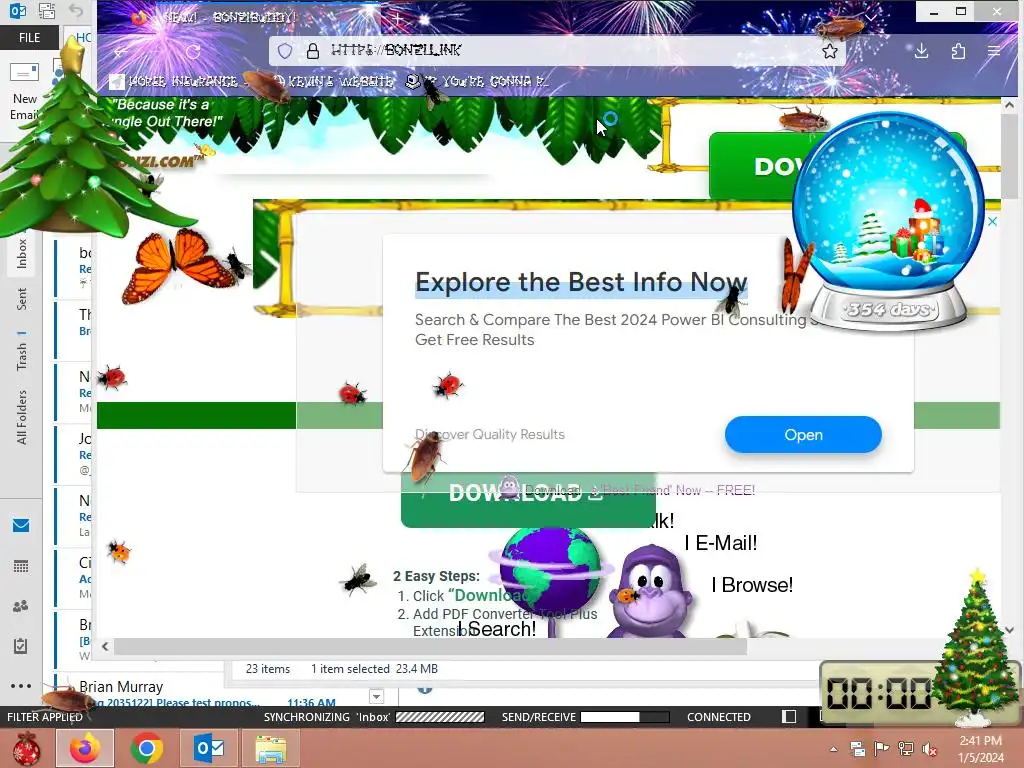Open Firefox downloads panel
1024x768 pixels.
coord(921,51)
